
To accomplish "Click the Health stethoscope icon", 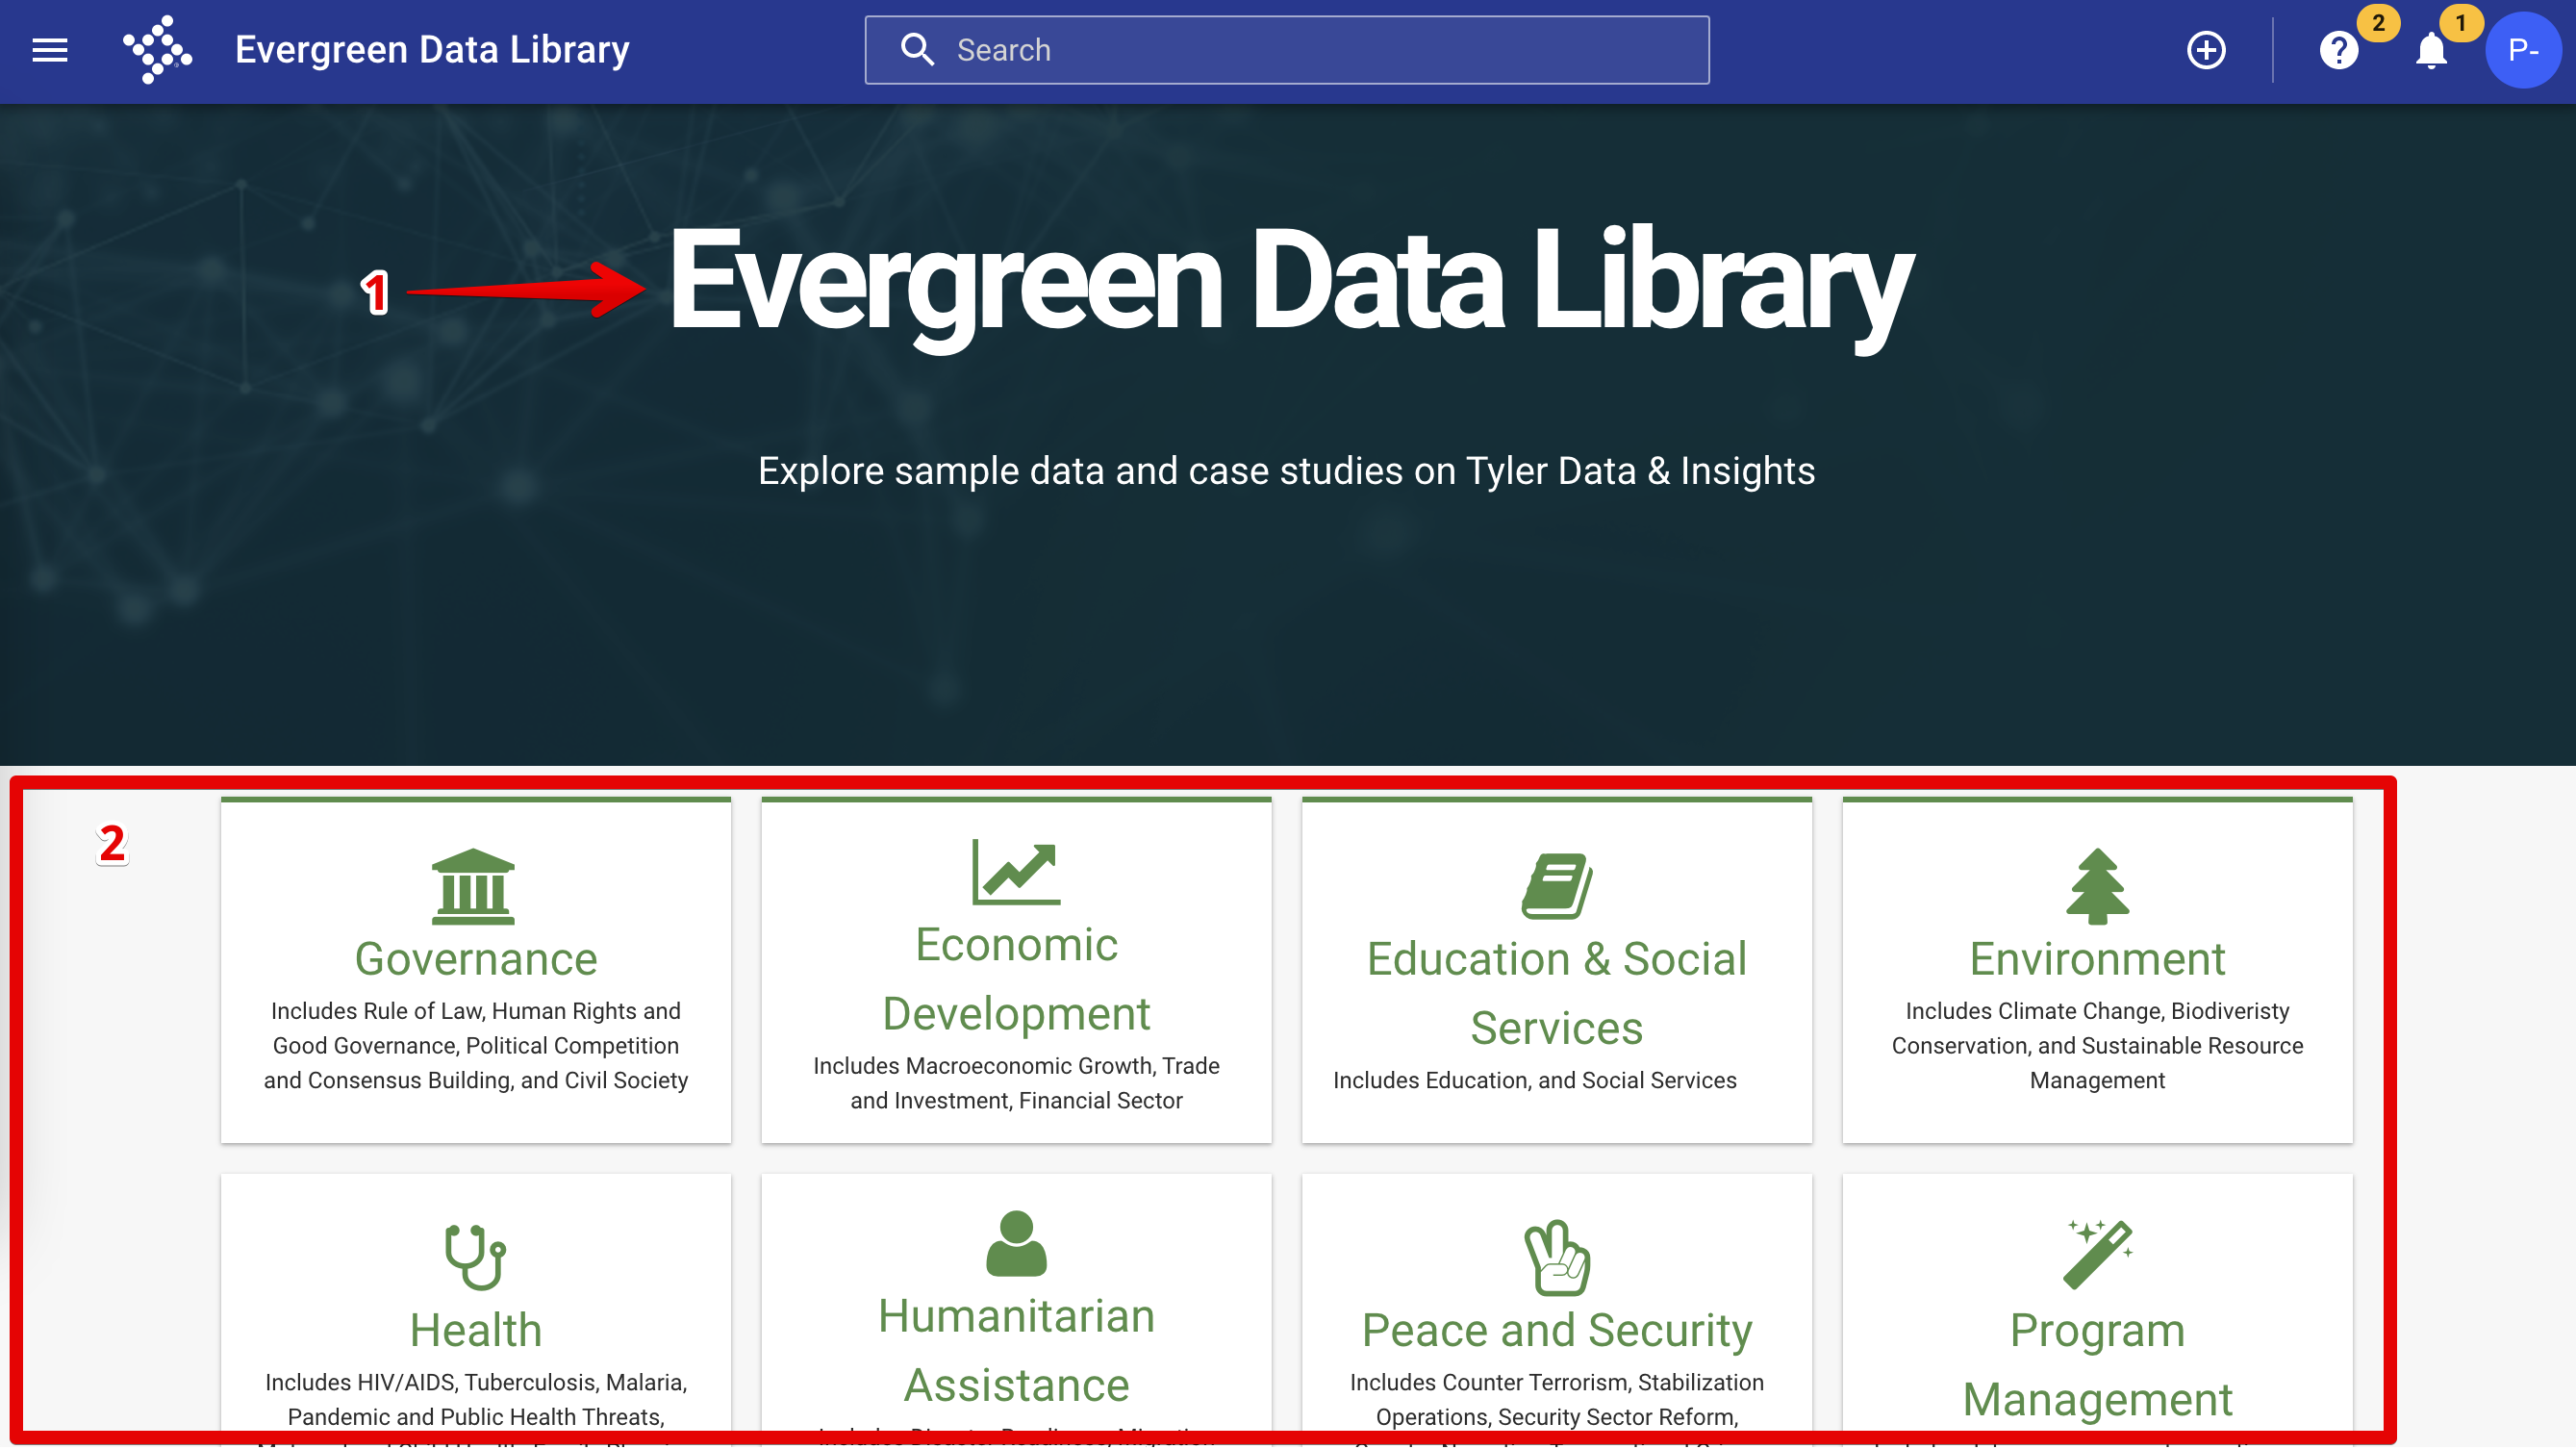I will [476, 1258].
